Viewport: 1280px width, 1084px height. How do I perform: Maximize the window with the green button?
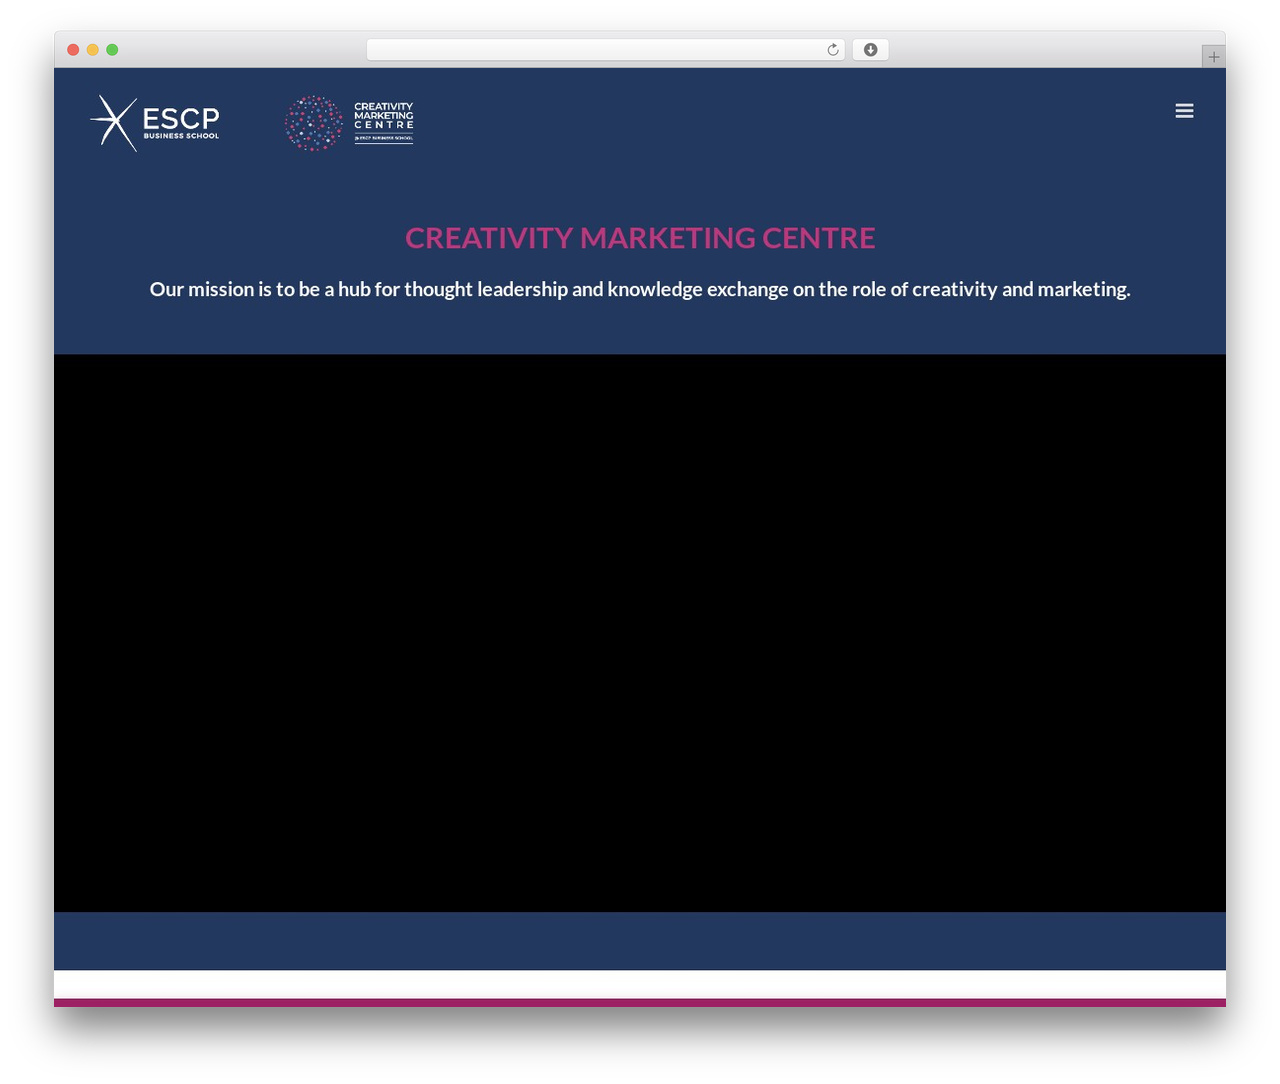[x=112, y=50]
